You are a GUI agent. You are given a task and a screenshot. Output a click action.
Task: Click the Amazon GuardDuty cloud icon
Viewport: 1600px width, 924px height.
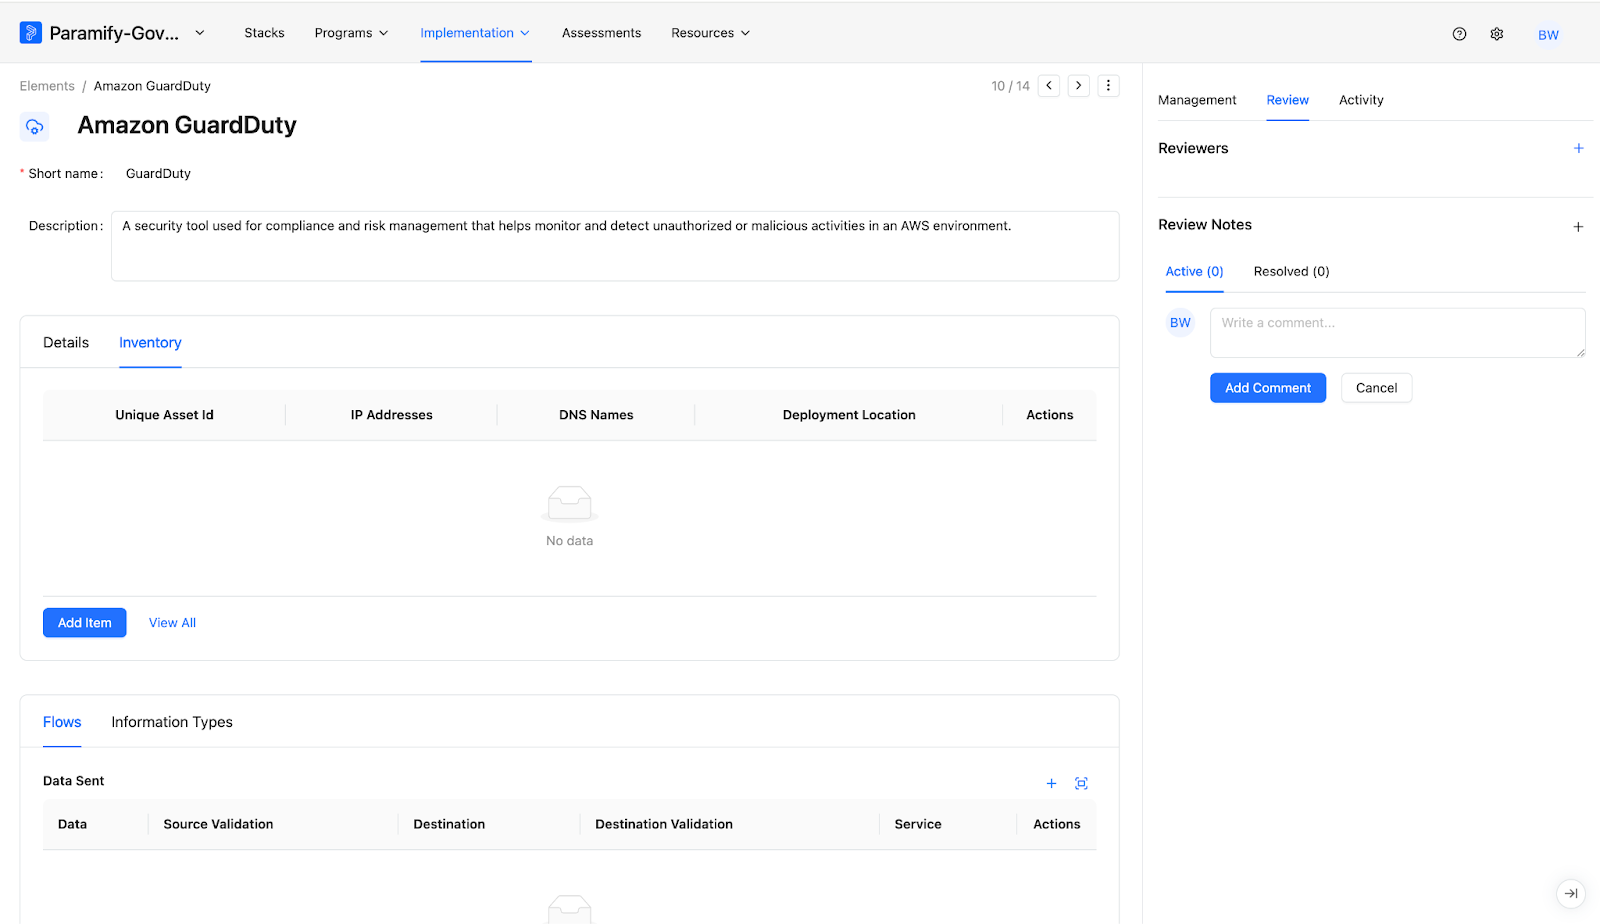(35, 127)
